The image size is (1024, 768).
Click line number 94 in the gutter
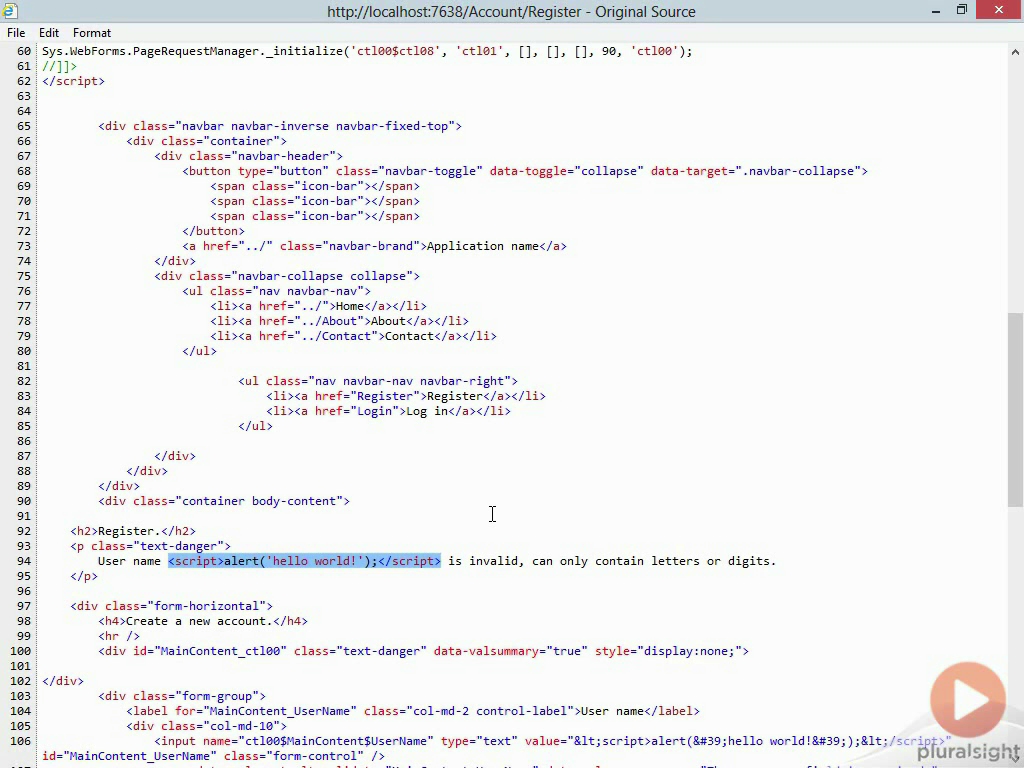[x=24, y=561]
